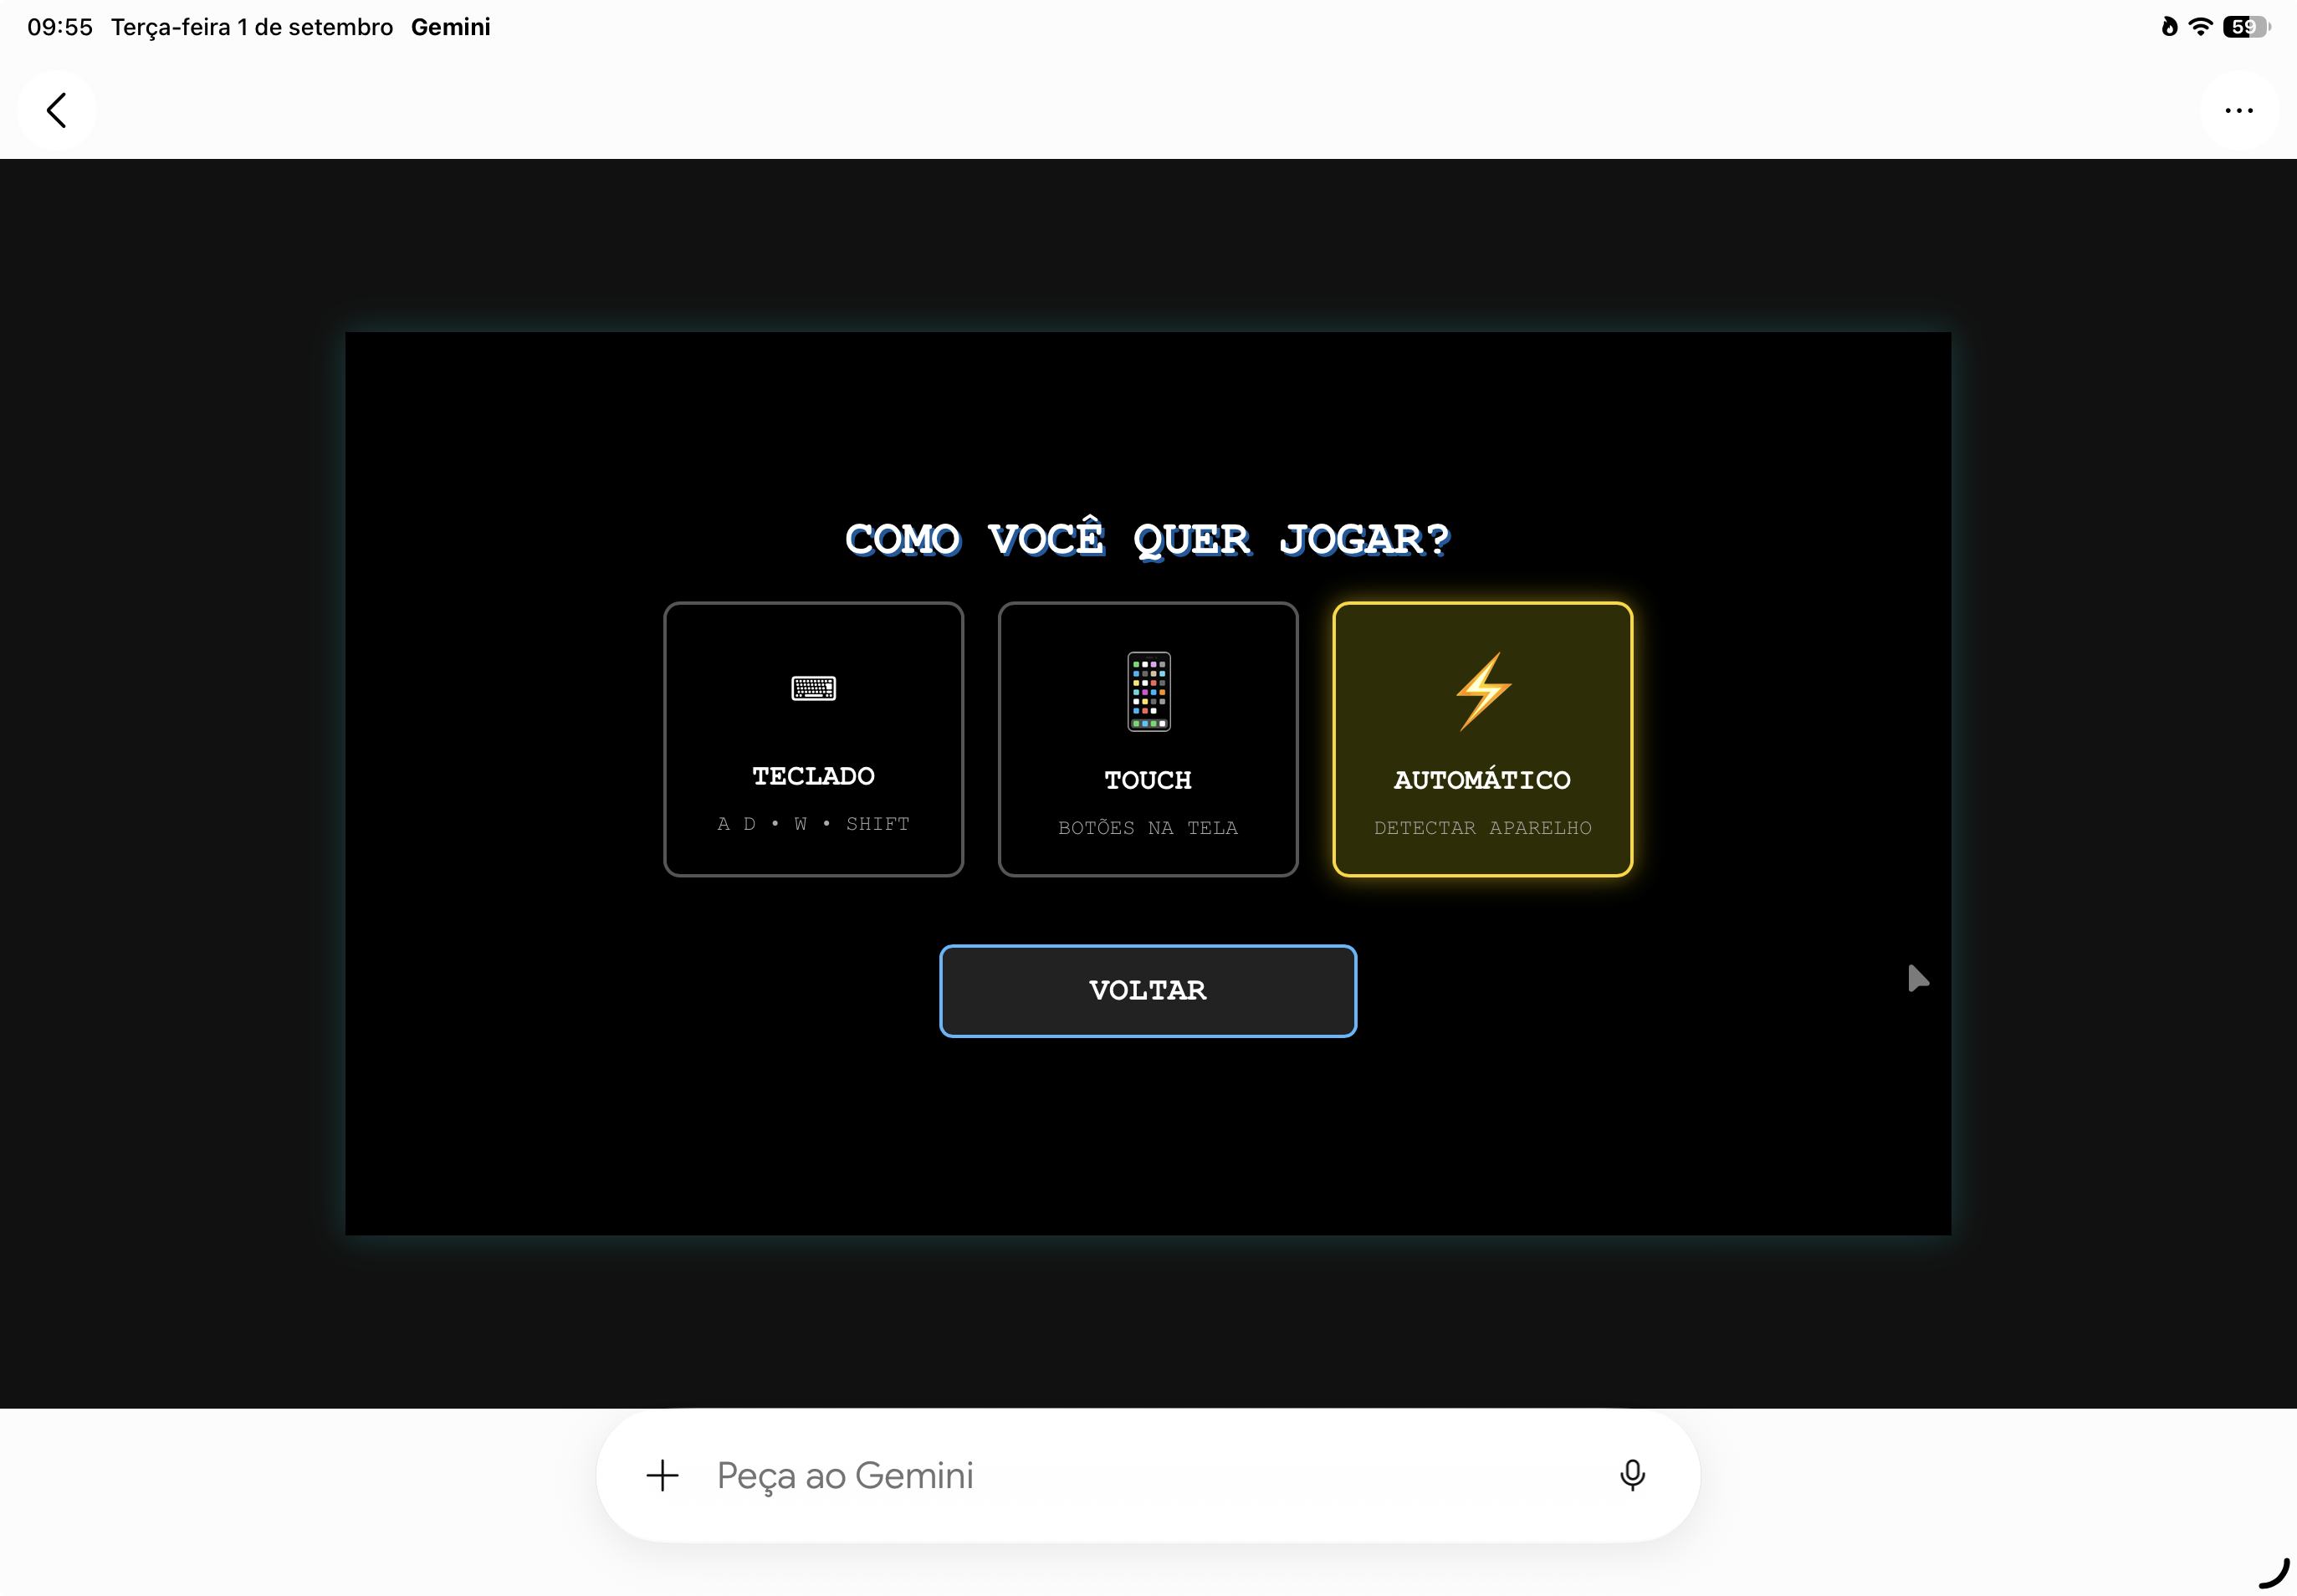Viewport: 2297px width, 1596px height.
Task: Choose the Touch on-screen buttons option
Action: [1148, 739]
